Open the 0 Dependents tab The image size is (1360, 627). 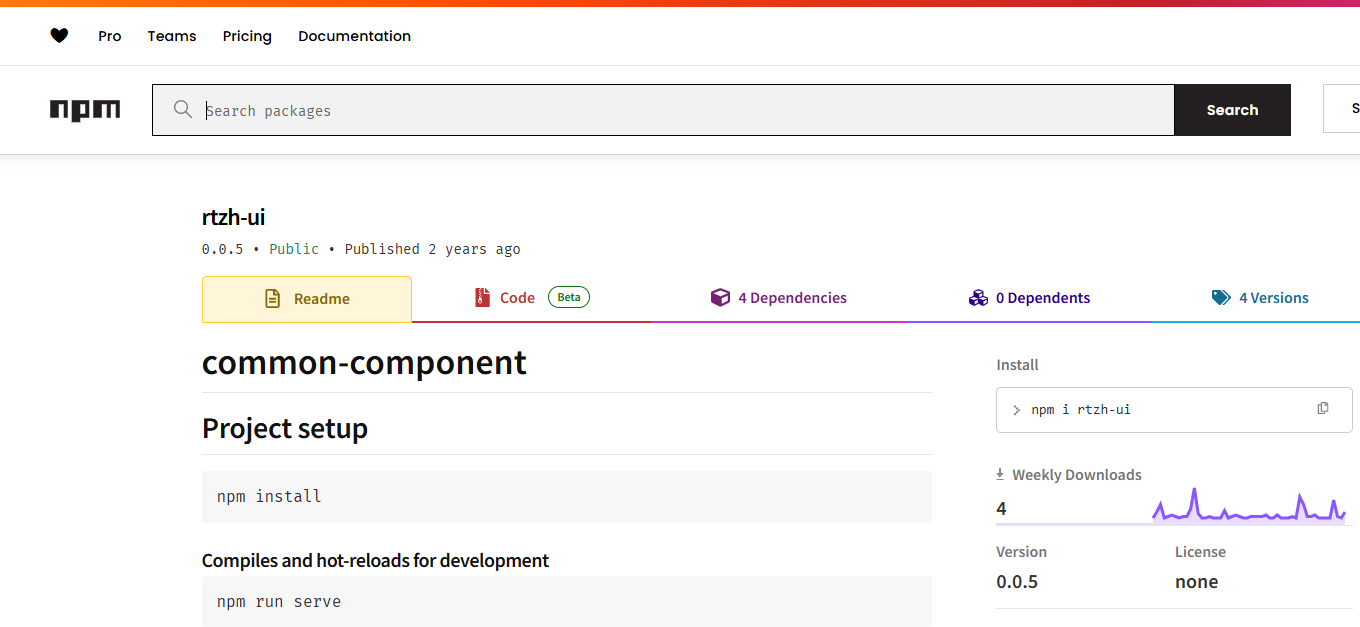click(1029, 298)
